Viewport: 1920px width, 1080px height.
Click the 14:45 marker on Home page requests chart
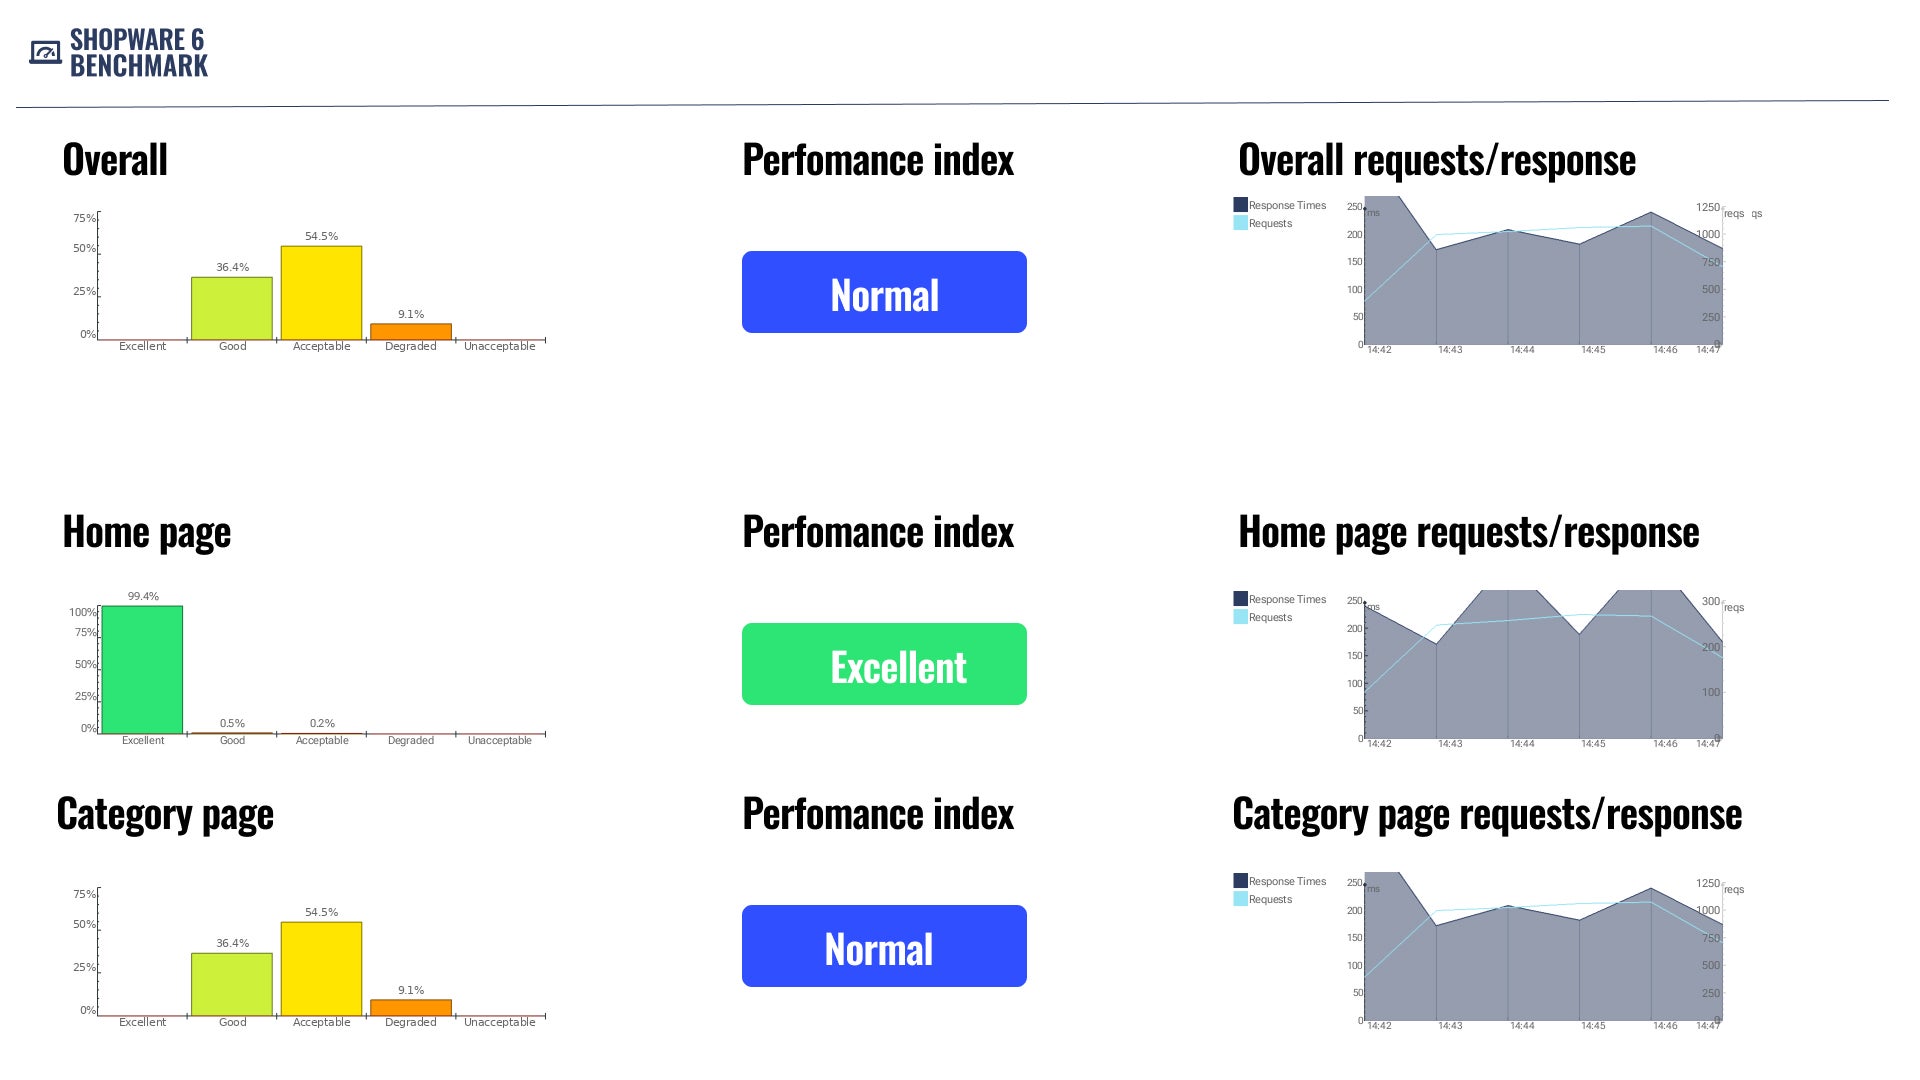[1593, 744]
